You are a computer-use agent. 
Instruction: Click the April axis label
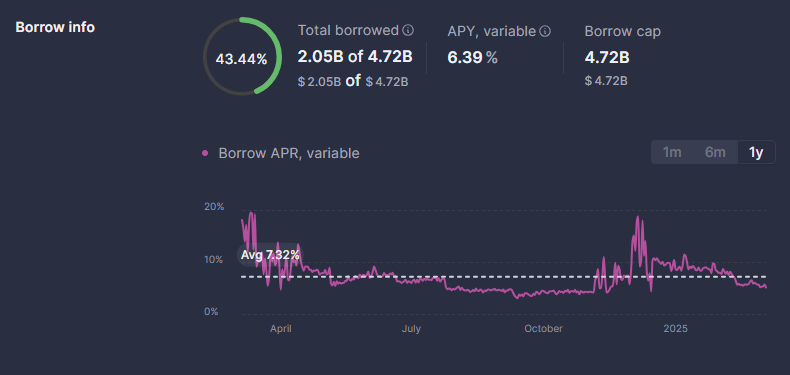[x=281, y=329]
